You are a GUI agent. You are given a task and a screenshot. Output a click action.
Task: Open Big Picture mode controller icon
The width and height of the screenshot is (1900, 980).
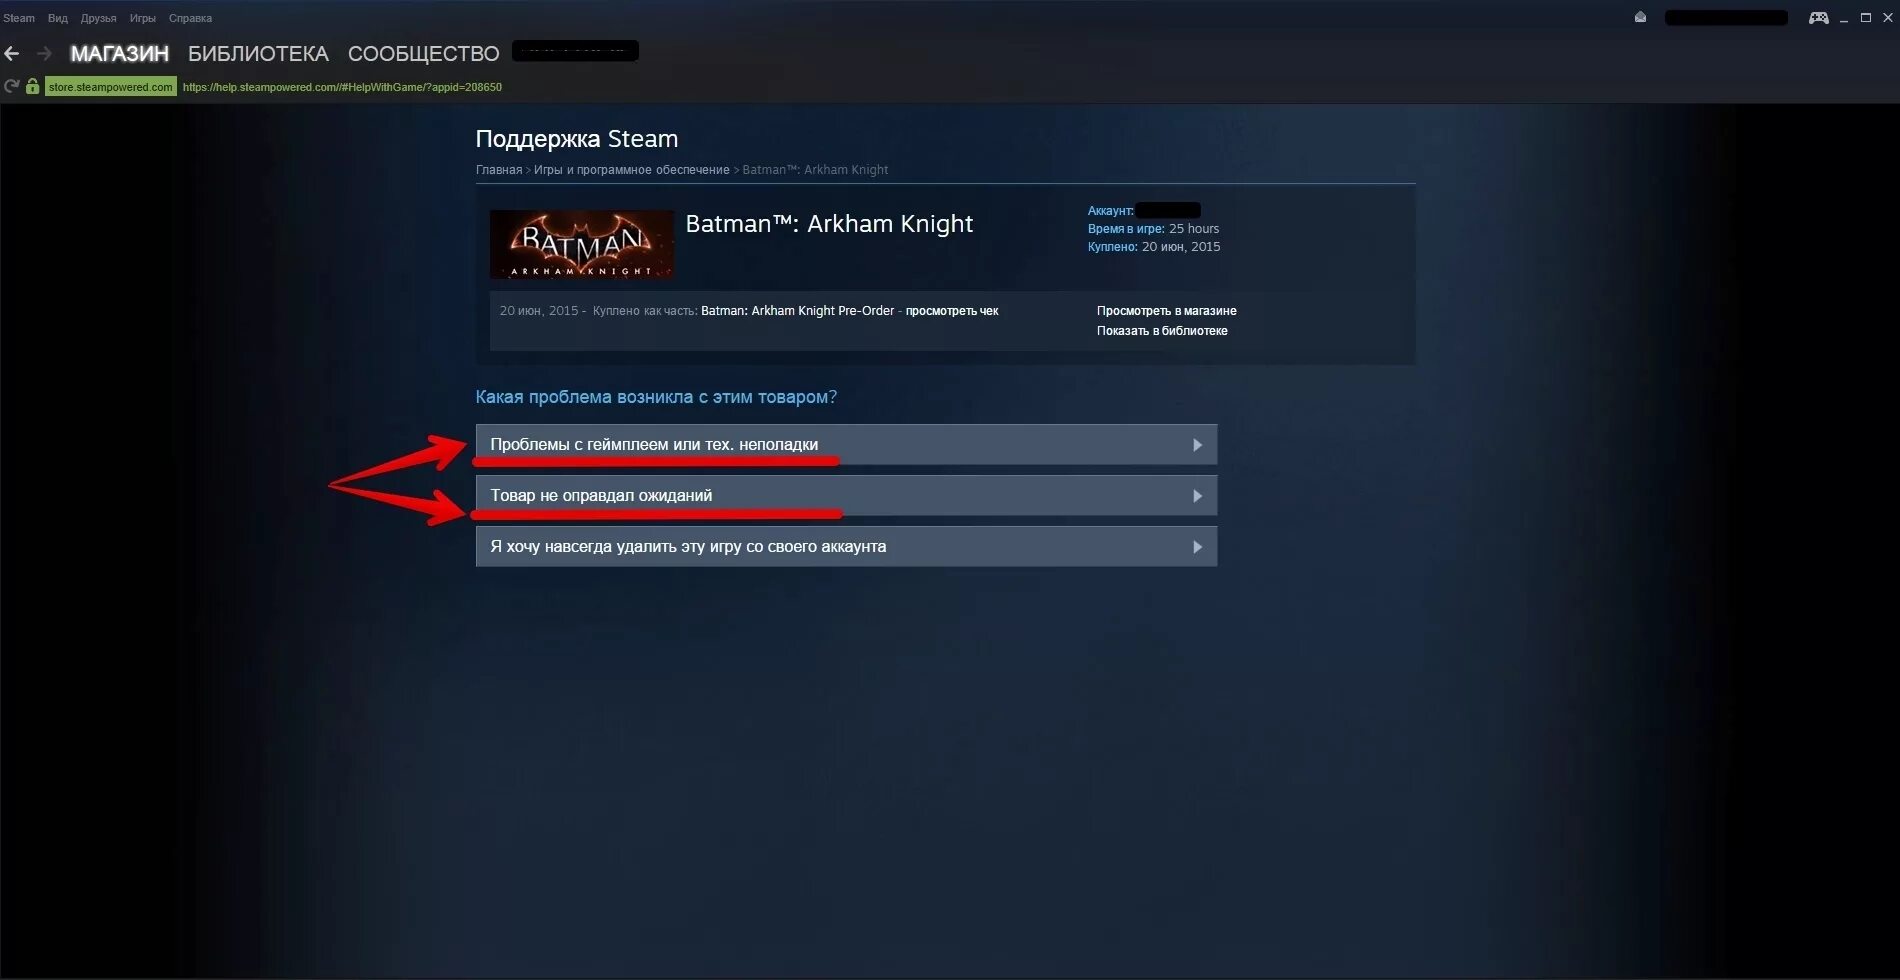click(1818, 18)
